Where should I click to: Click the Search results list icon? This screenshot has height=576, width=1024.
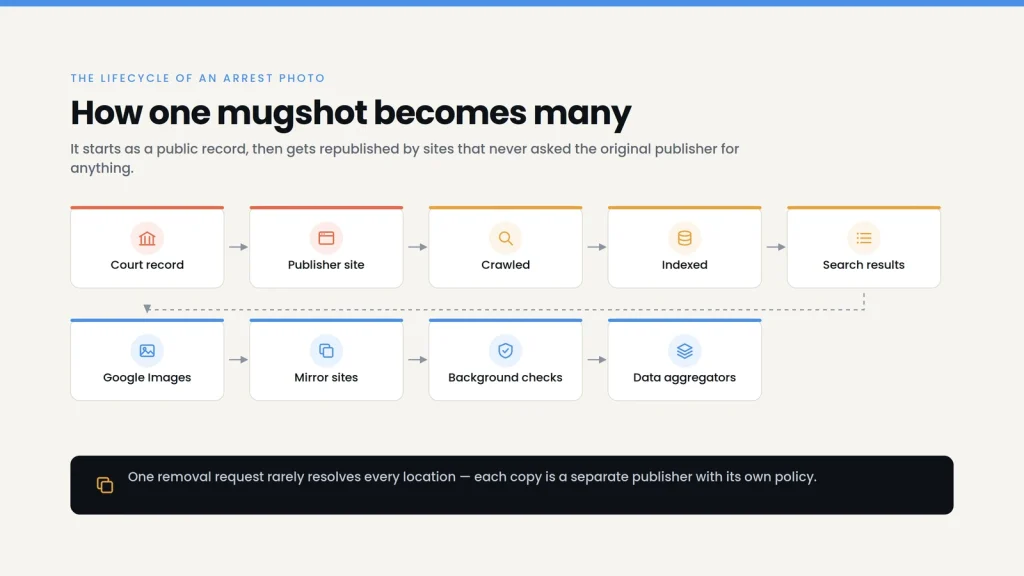click(x=864, y=238)
